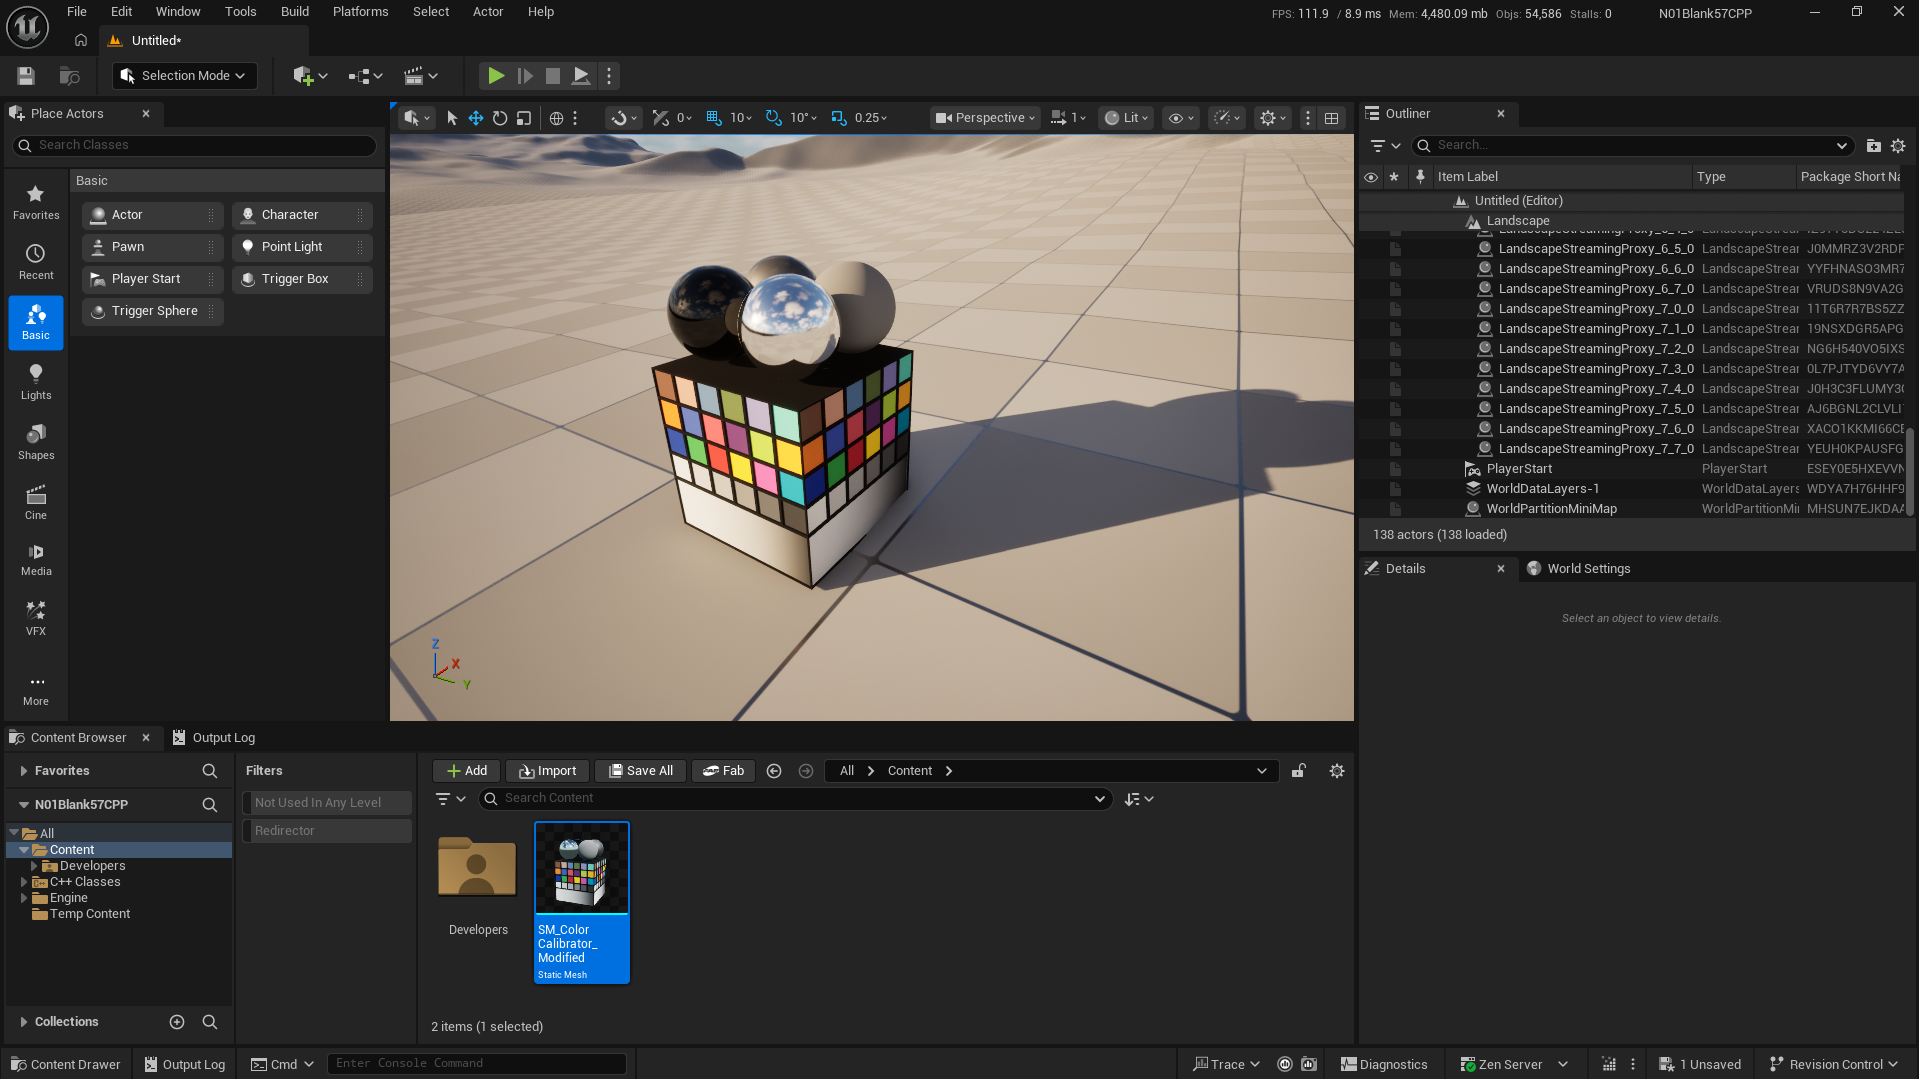Open Outliner settings gear icon
1919x1079 pixels.
click(1898, 146)
